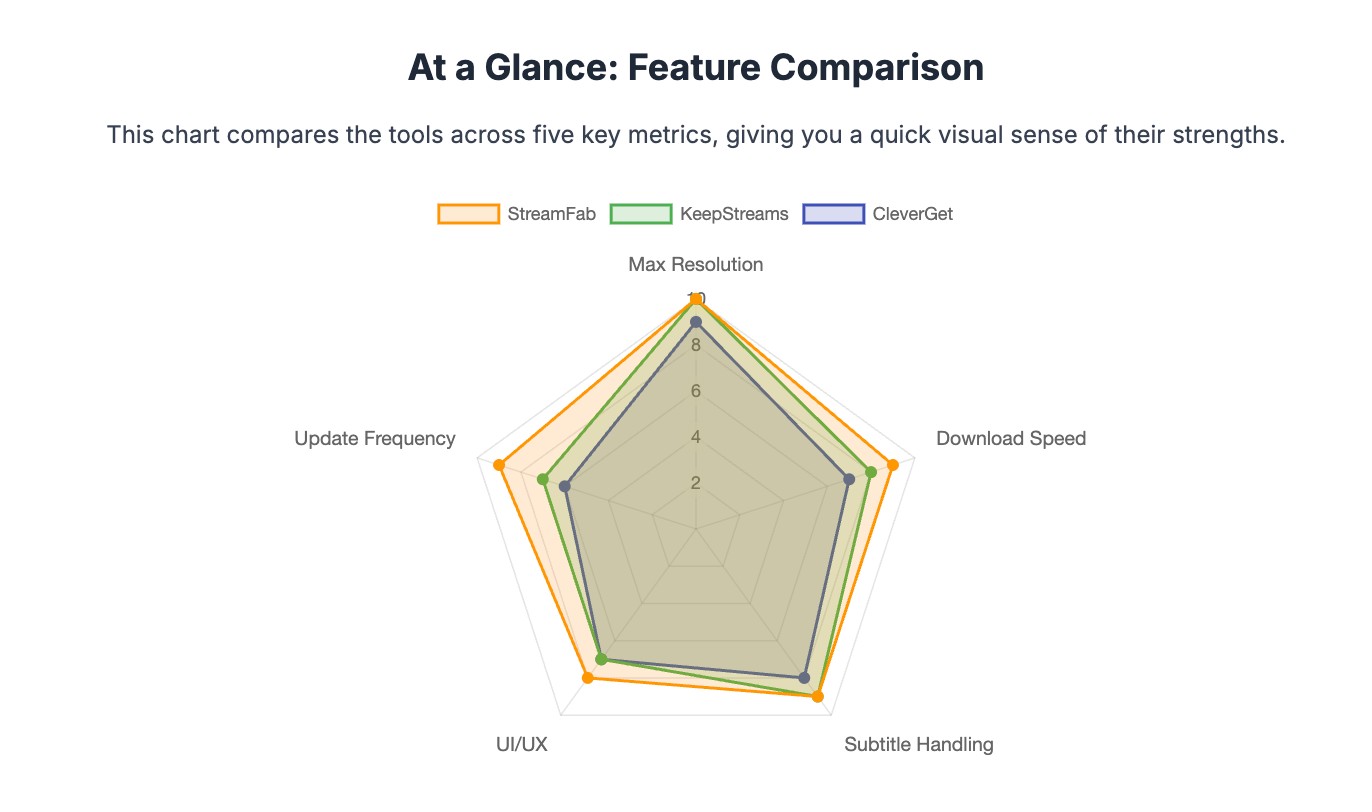Select StreamFab's Download Speed data point

point(894,464)
